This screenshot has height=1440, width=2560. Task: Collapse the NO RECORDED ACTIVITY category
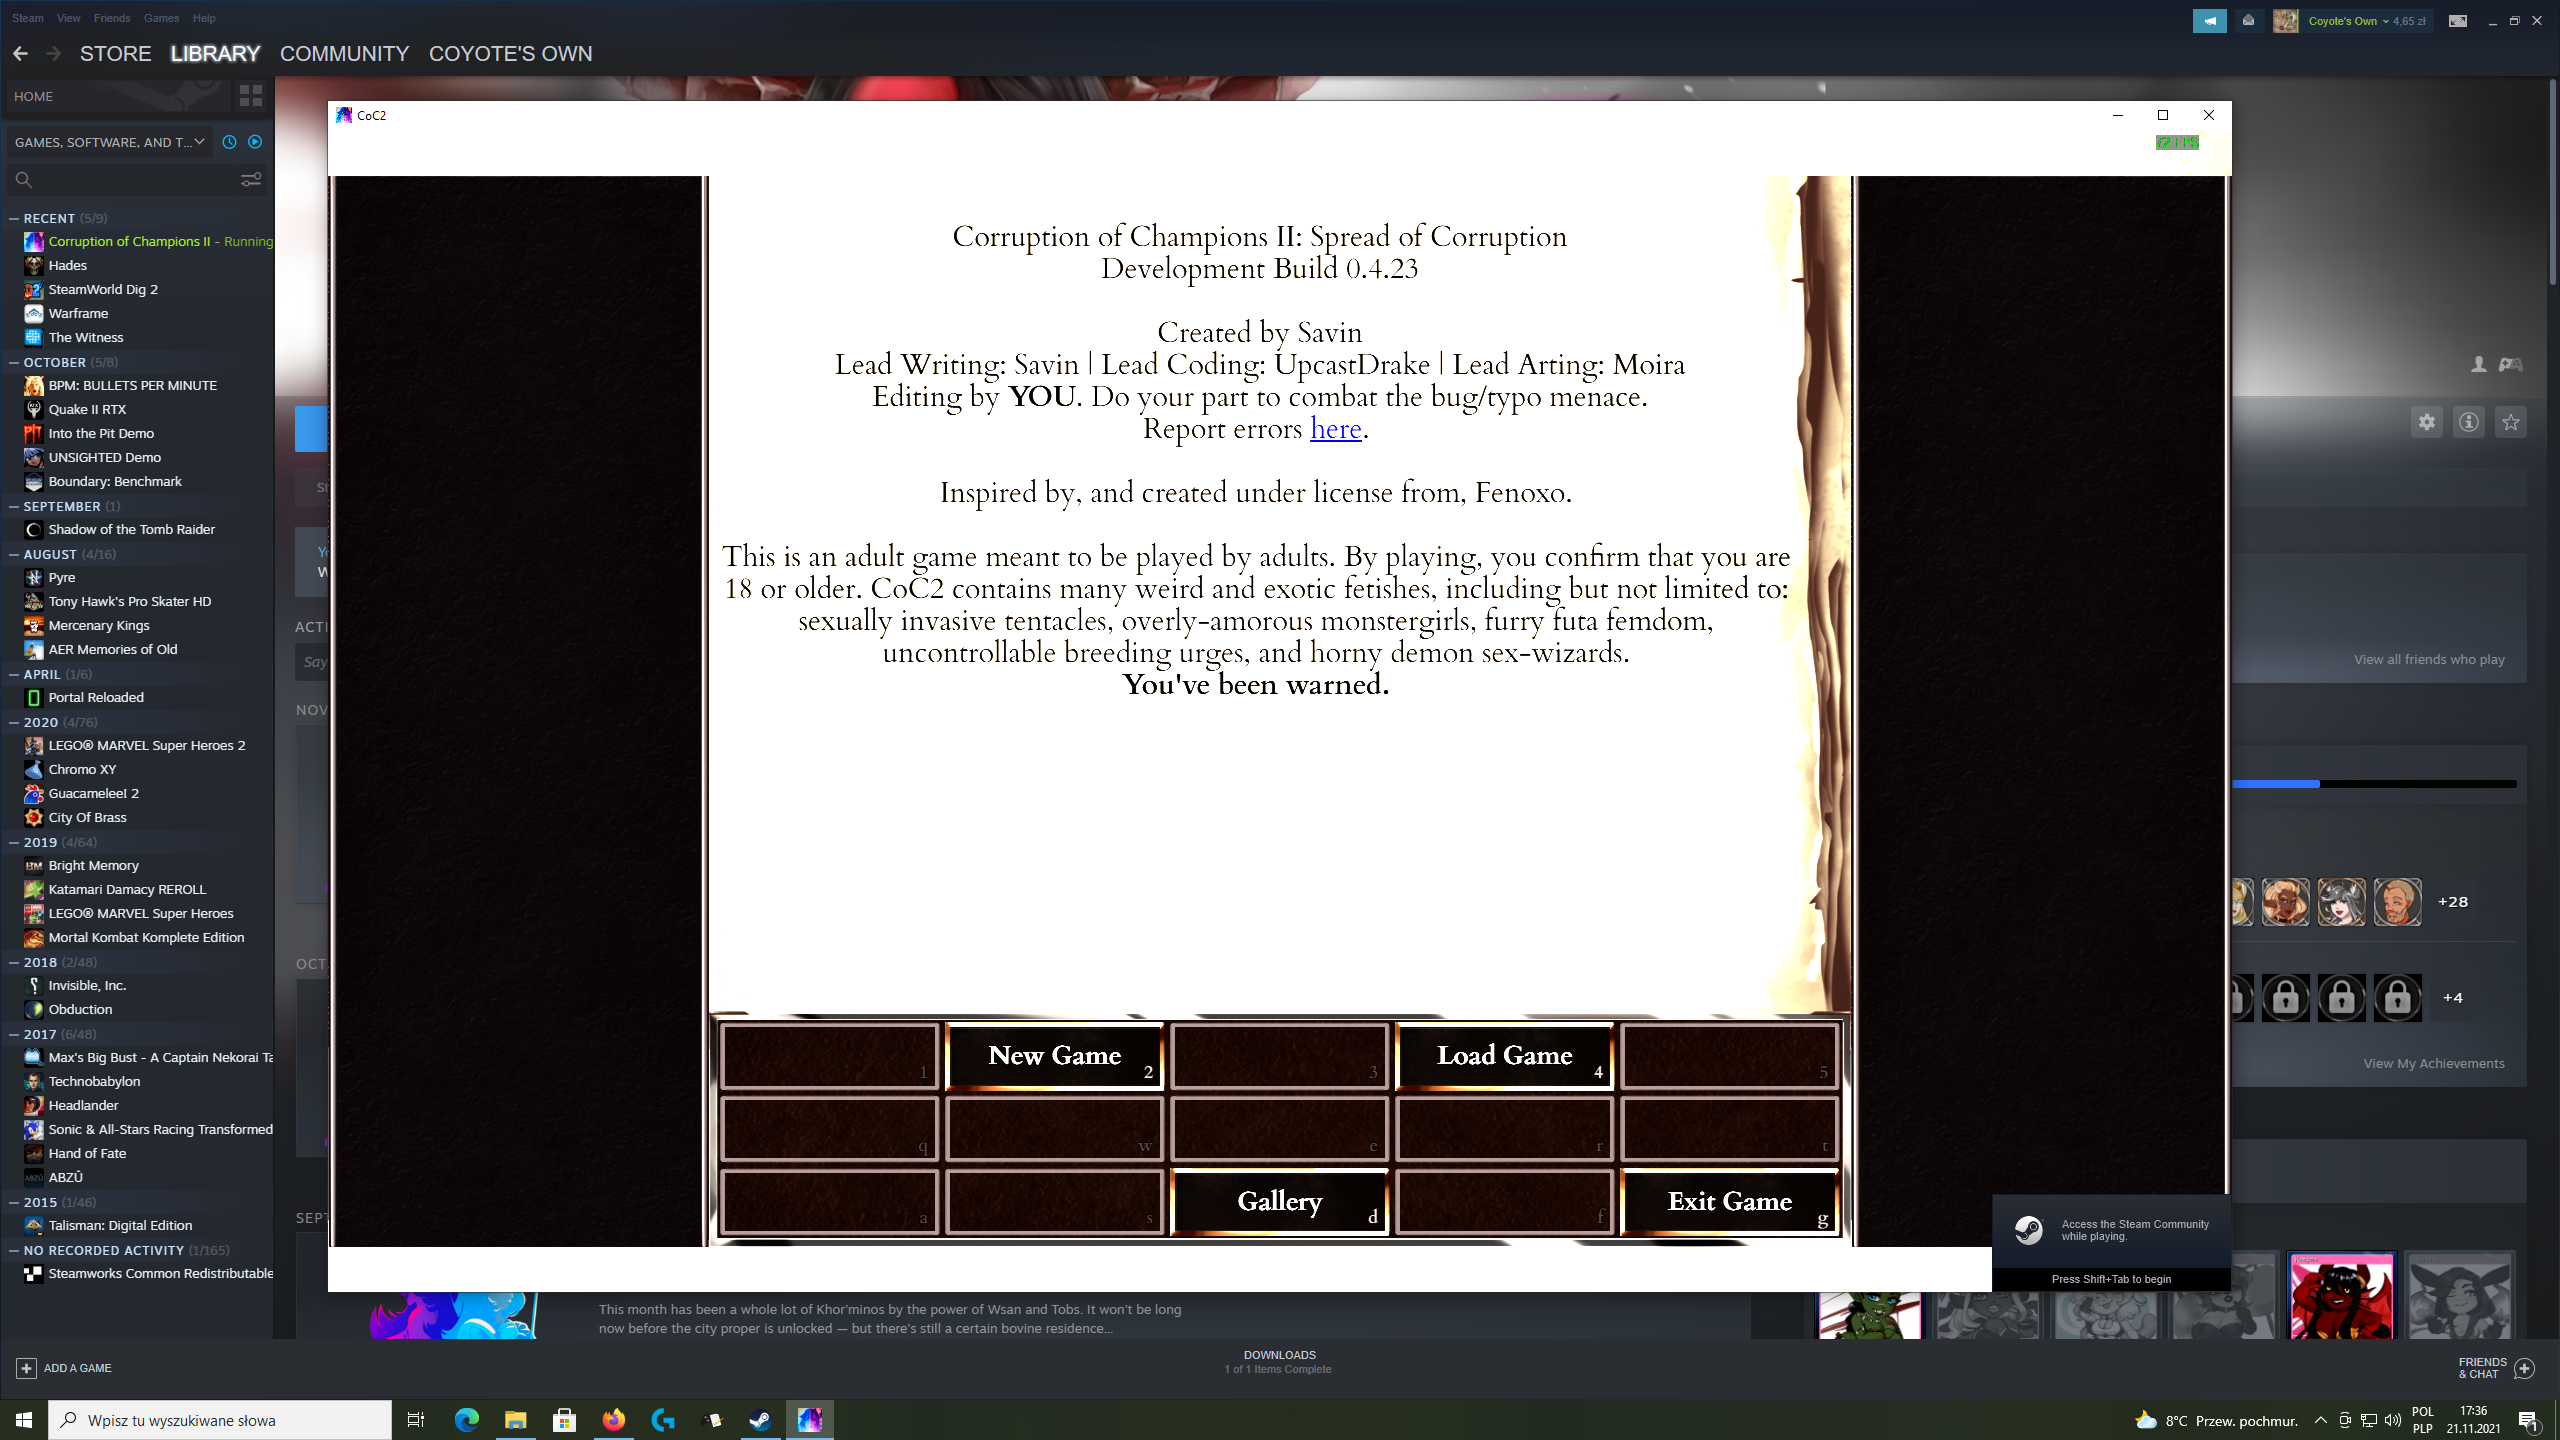pyautogui.click(x=14, y=1250)
